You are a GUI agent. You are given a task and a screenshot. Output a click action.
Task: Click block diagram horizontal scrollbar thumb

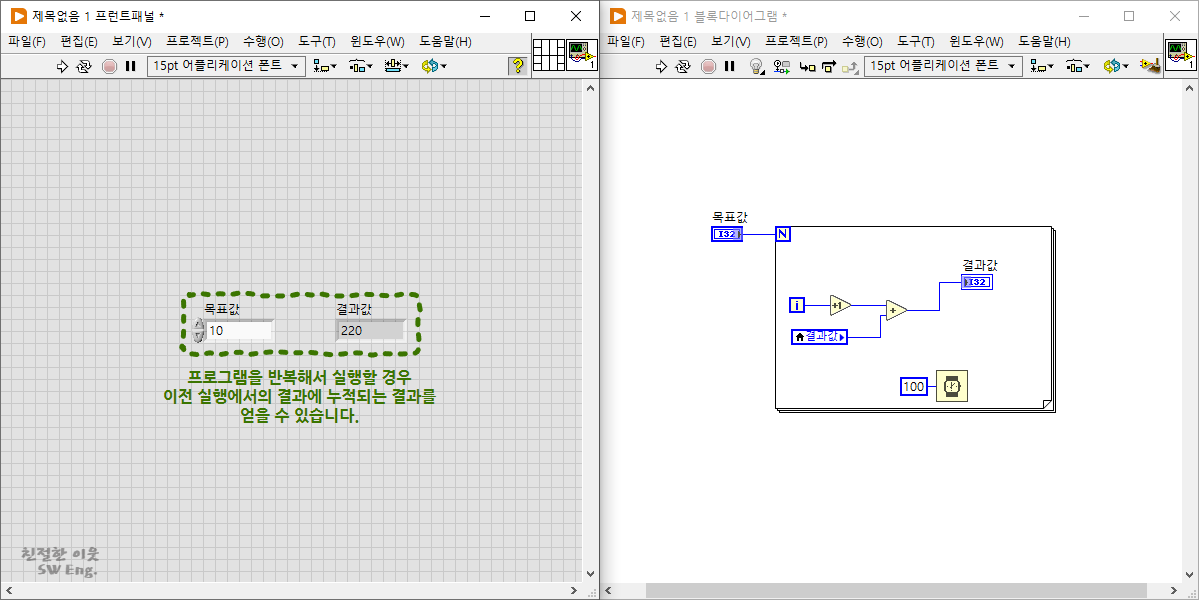[x=896, y=591]
